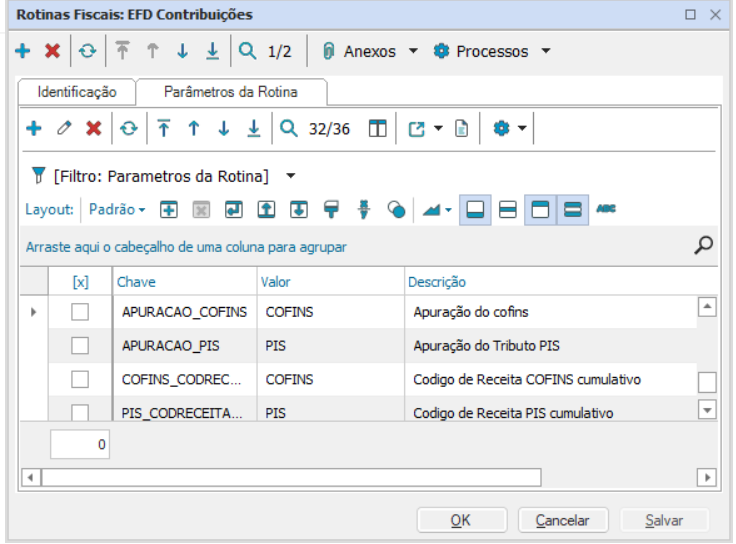The height and width of the screenshot is (544, 736).
Task: Click the red delete X in top toolbar
Action: click(x=52, y=51)
